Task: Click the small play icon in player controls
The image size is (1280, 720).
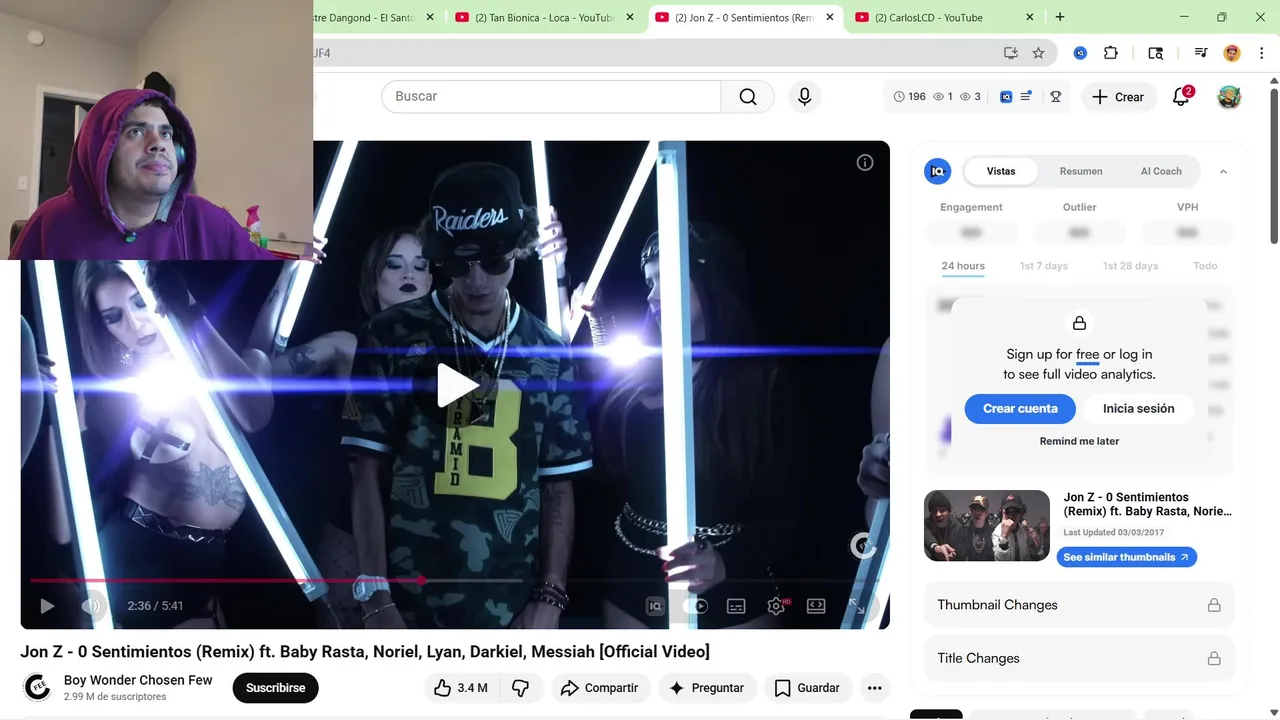Action: pos(47,606)
